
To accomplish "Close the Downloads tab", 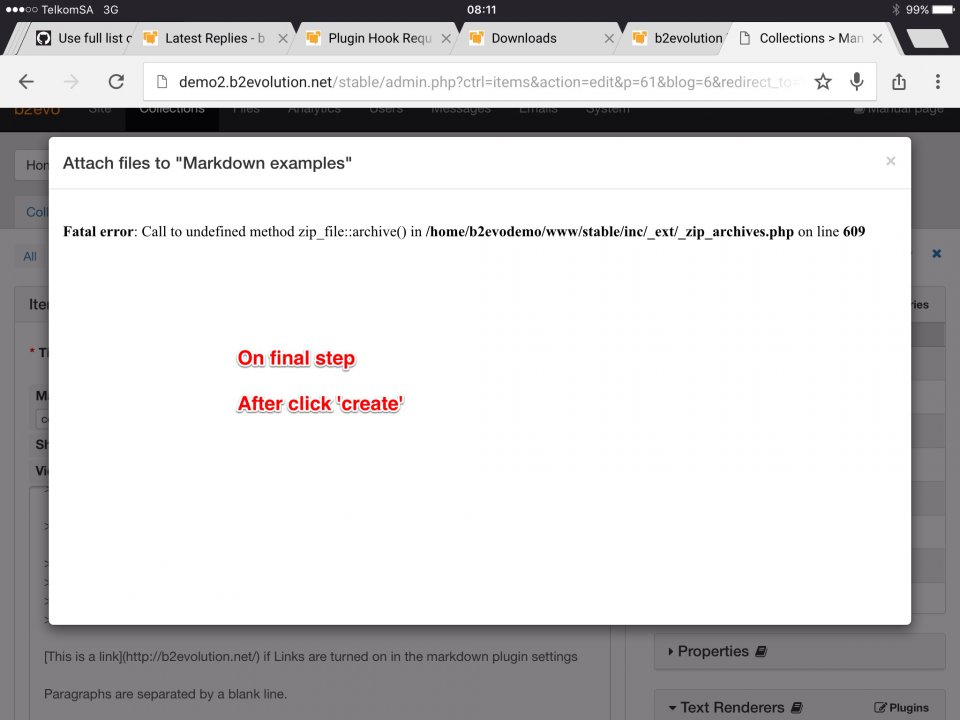I will click(x=609, y=39).
